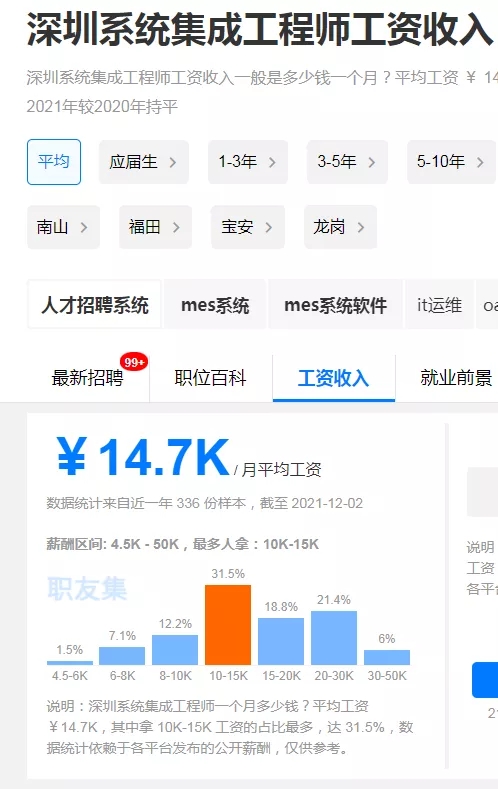Choose the 福田 district chip
Viewport: 498px width, 789px height.
[x=155, y=227]
